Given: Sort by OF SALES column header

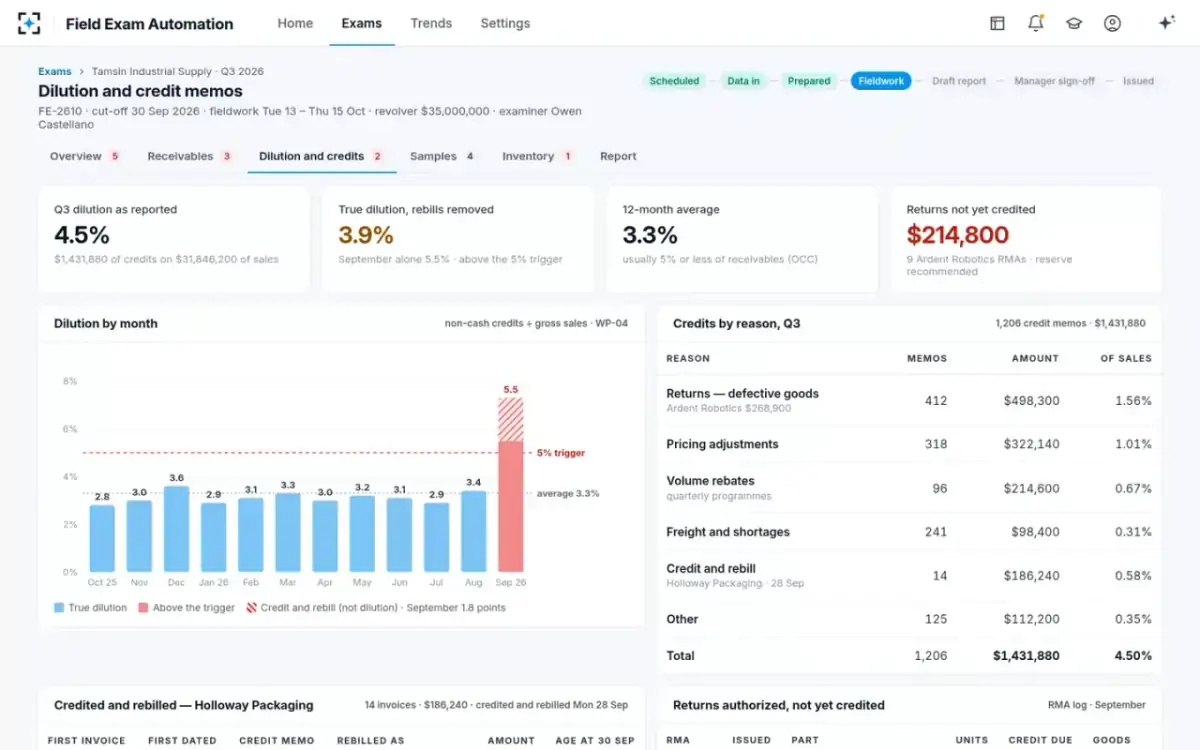Looking at the screenshot, I should click(x=1126, y=358).
